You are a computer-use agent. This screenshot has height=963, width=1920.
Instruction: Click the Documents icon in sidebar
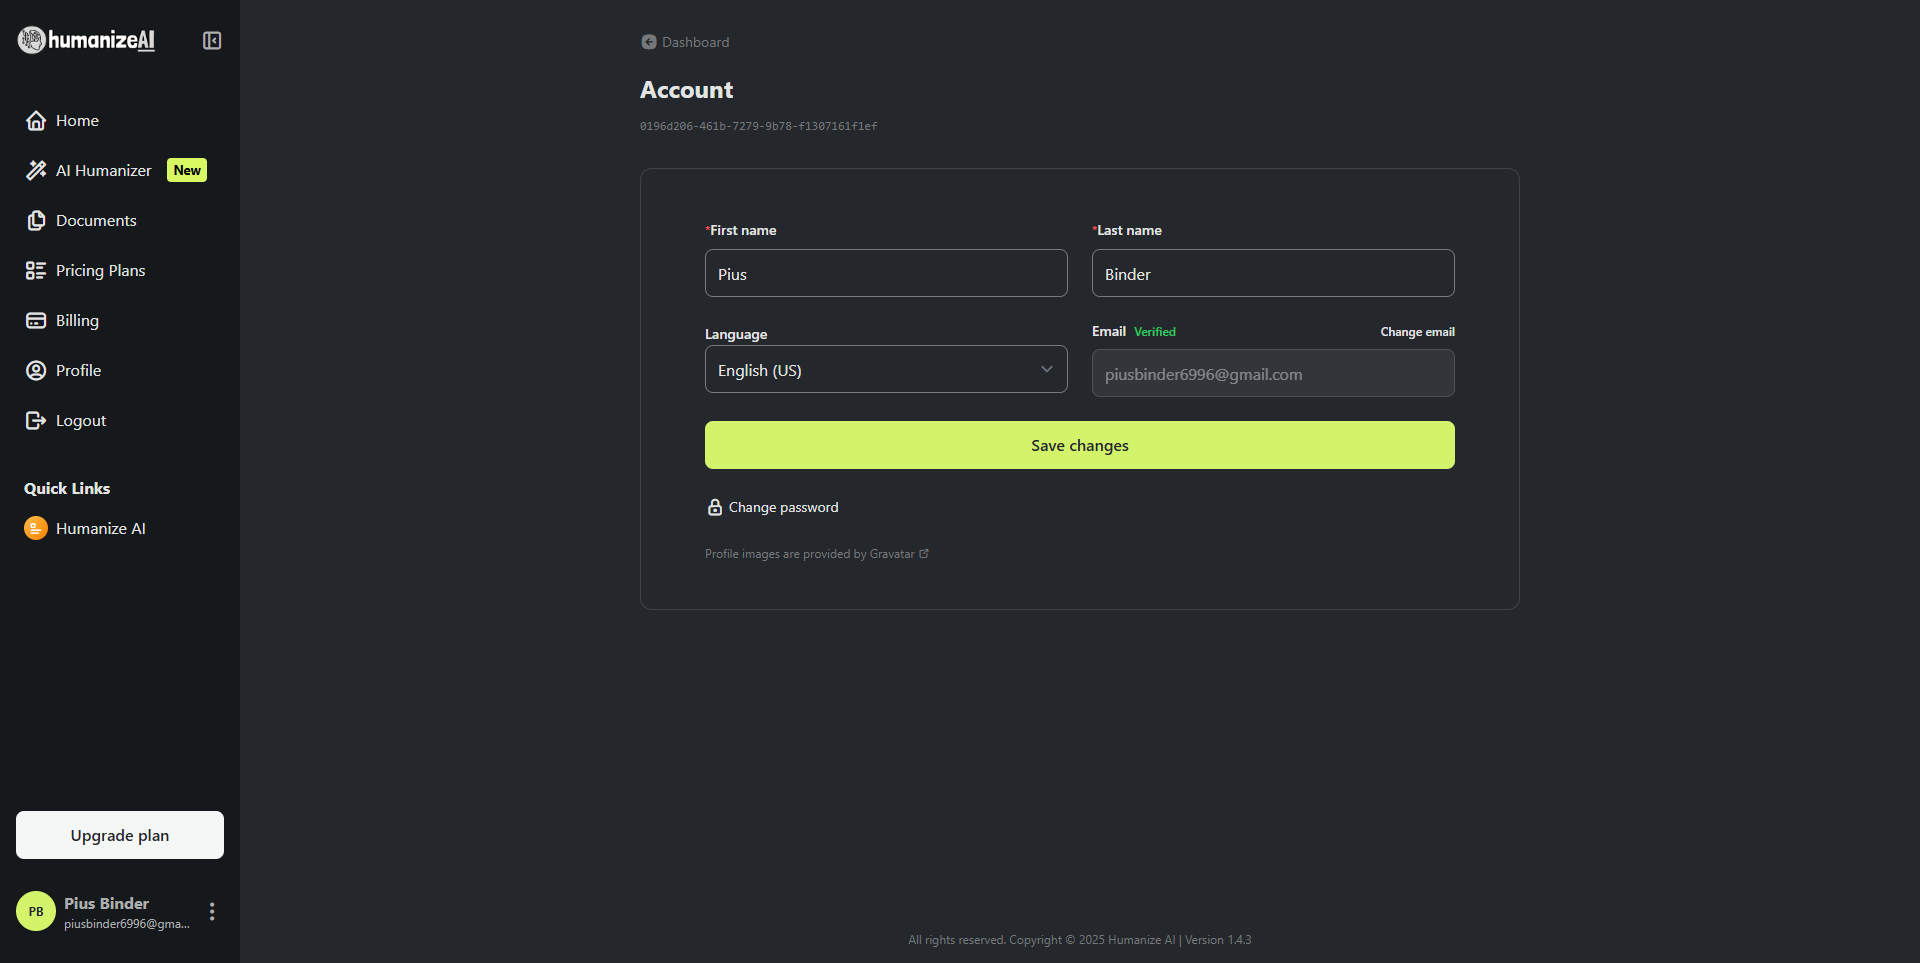coord(36,221)
